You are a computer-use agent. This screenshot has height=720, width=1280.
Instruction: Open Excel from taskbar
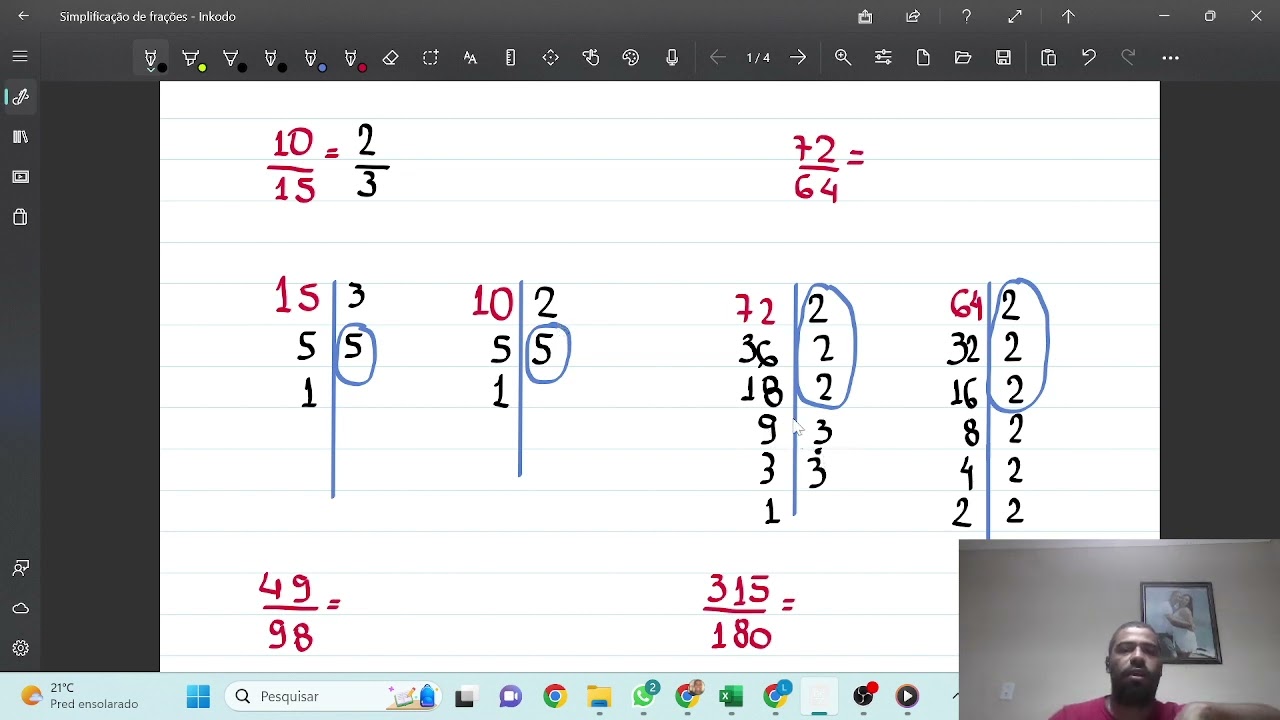tap(731, 696)
